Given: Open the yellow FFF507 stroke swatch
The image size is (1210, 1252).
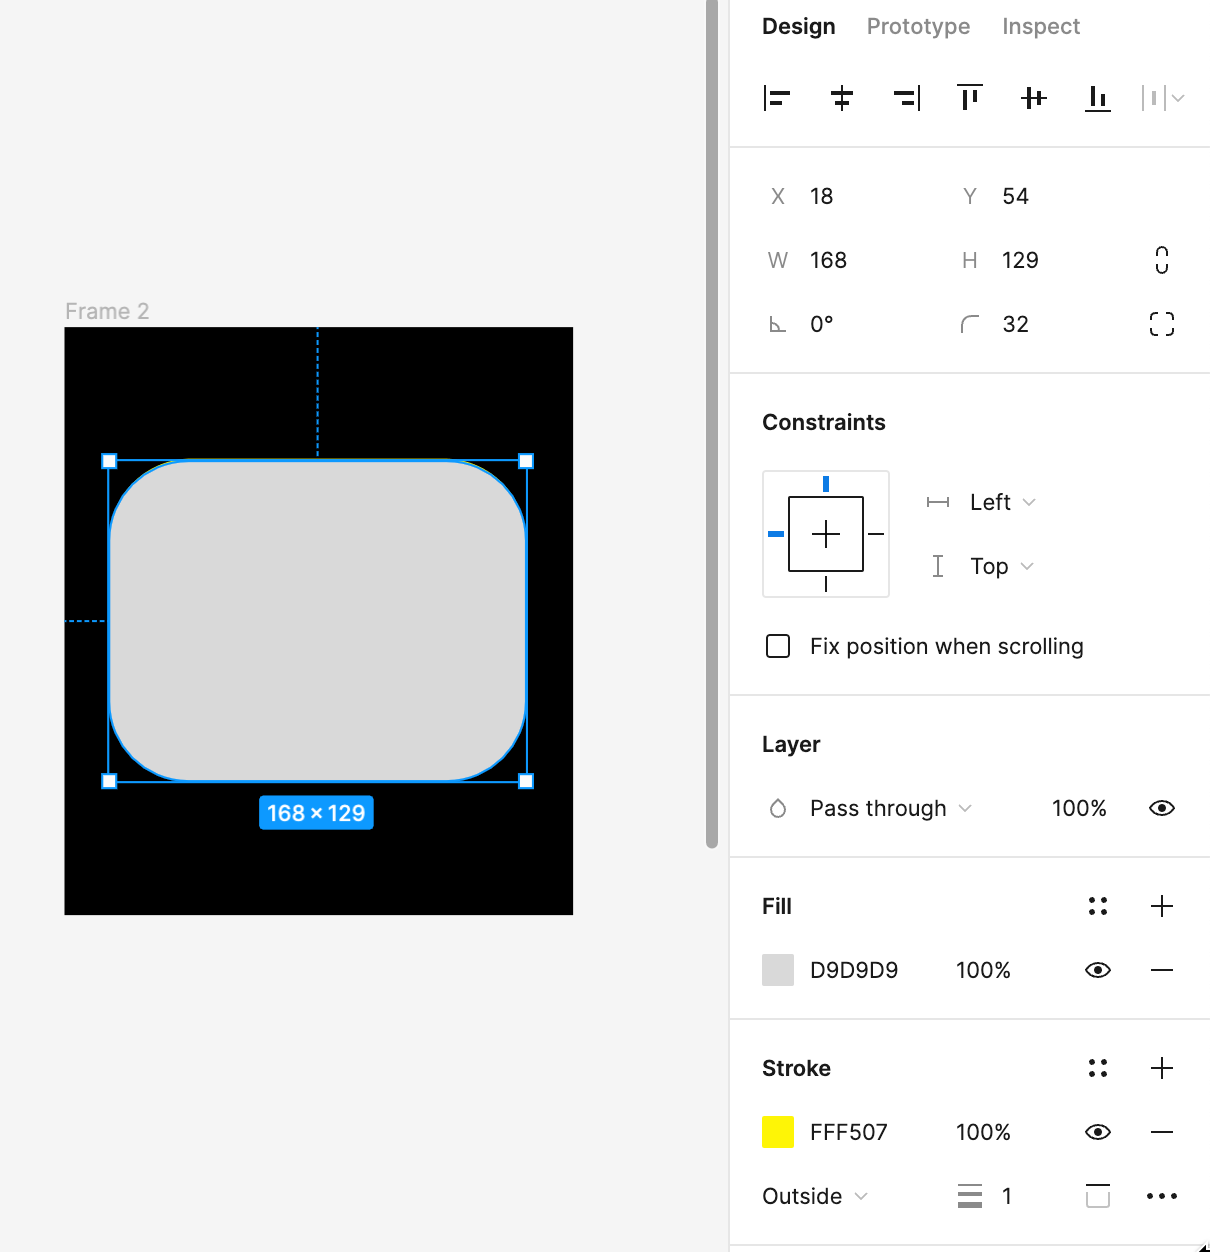Looking at the screenshot, I should (778, 1132).
